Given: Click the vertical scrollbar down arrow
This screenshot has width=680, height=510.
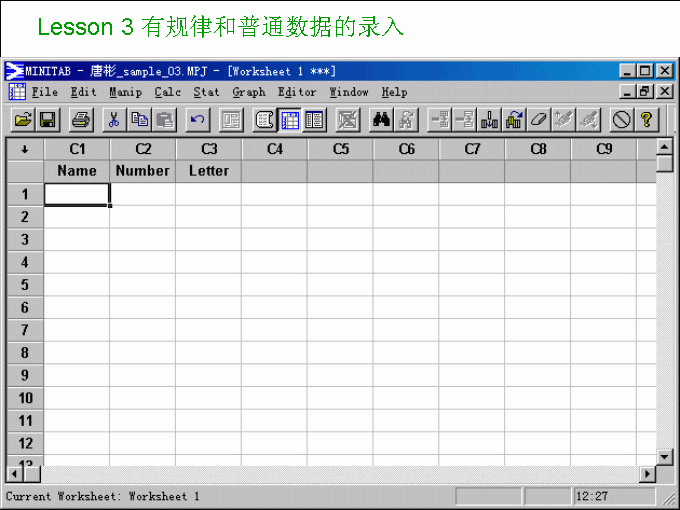Looking at the screenshot, I should [x=664, y=456].
